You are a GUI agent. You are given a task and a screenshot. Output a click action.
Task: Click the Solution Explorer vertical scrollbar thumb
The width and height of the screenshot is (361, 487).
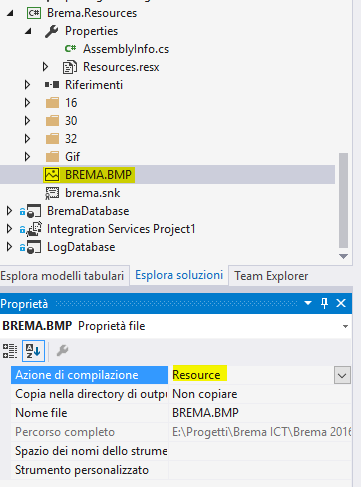[x=343, y=201]
